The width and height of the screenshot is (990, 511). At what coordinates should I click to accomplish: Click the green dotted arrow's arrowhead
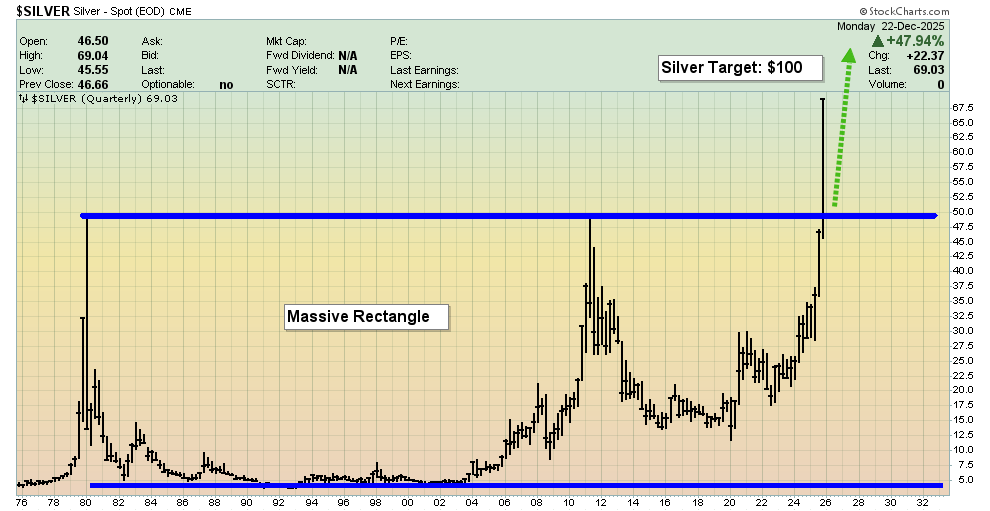tap(849, 56)
